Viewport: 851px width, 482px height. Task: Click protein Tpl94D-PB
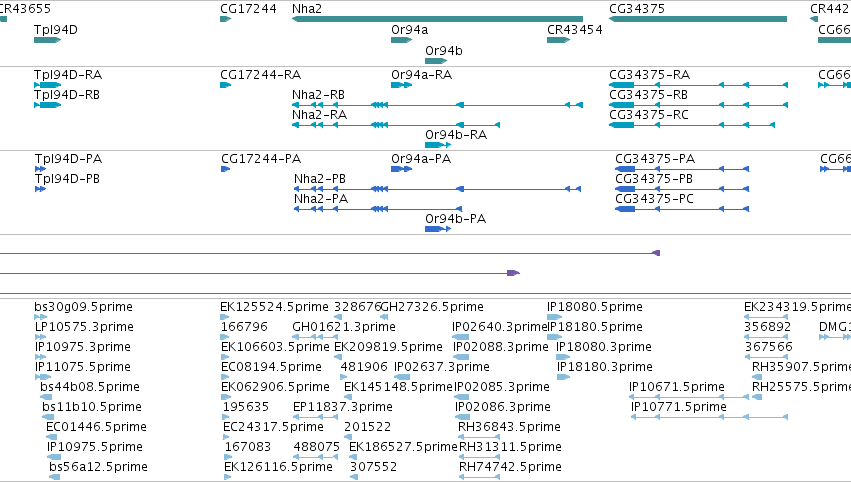[x=67, y=179]
